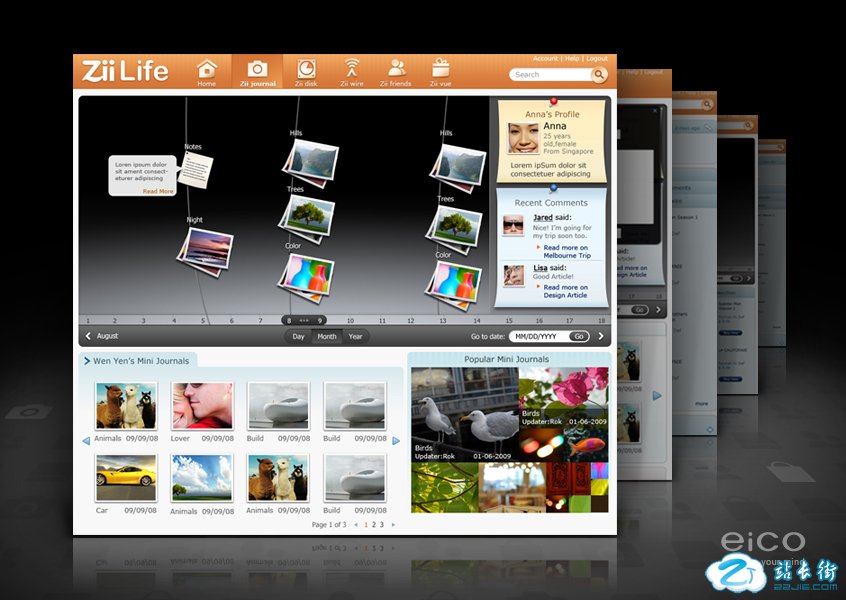The width and height of the screenshot is (846, 600).
Task: Go to previous month with August arrow
Action: [x=88, y=337]
